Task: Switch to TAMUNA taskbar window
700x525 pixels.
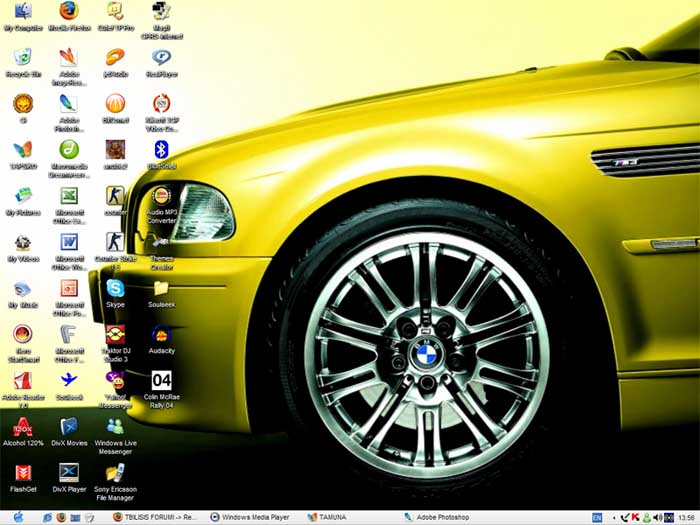Action: (x=327, y=517)
